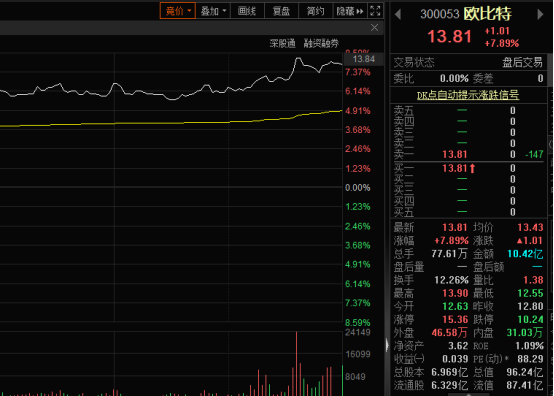
Task: Click 总手 value 77.61万
Action: (x=449, y=254)
